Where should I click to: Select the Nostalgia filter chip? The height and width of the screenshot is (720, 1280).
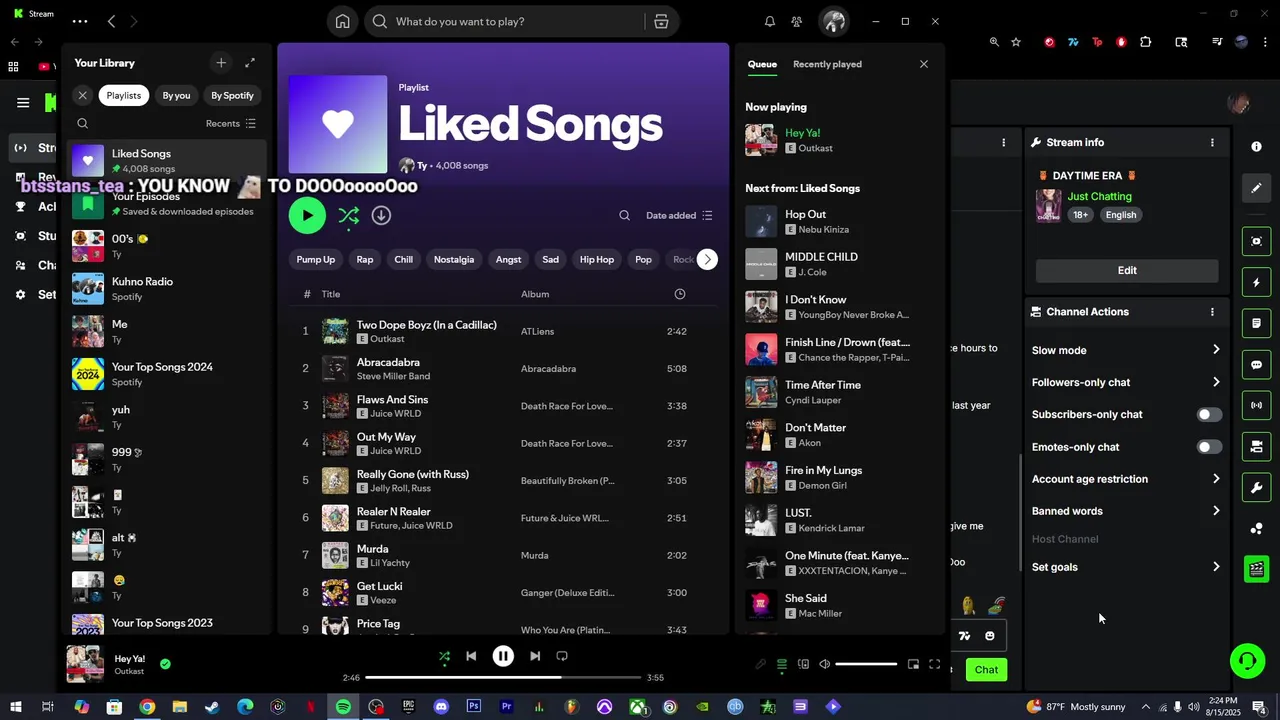coord(454,259)
